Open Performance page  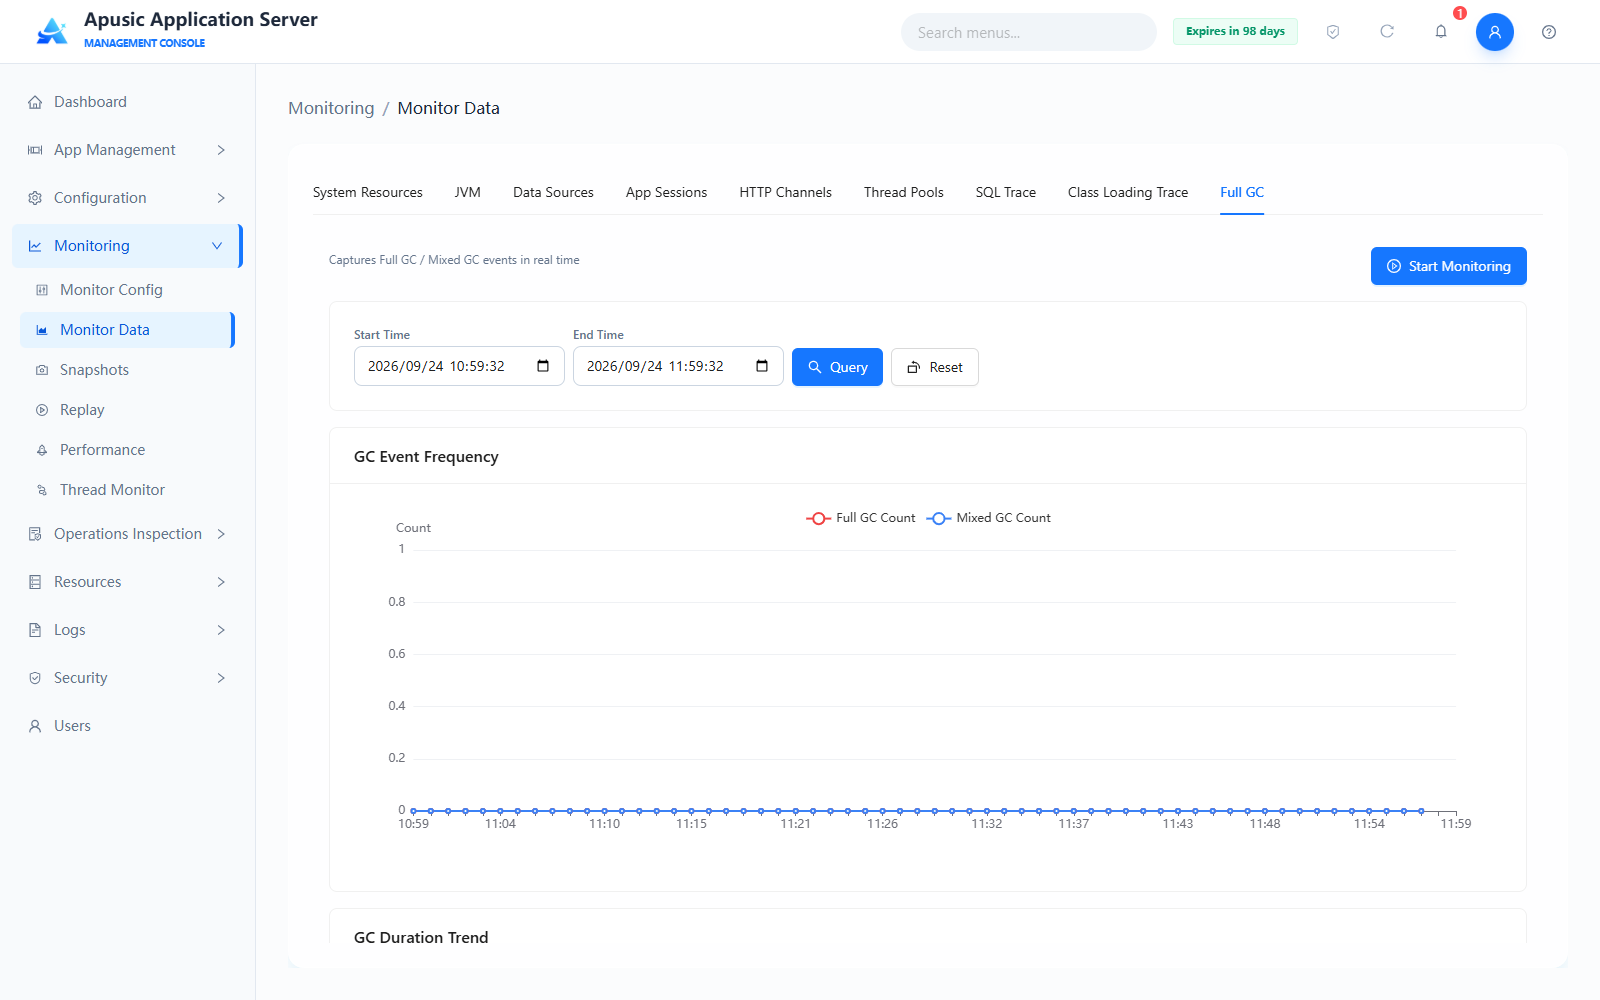click(127, 450)
